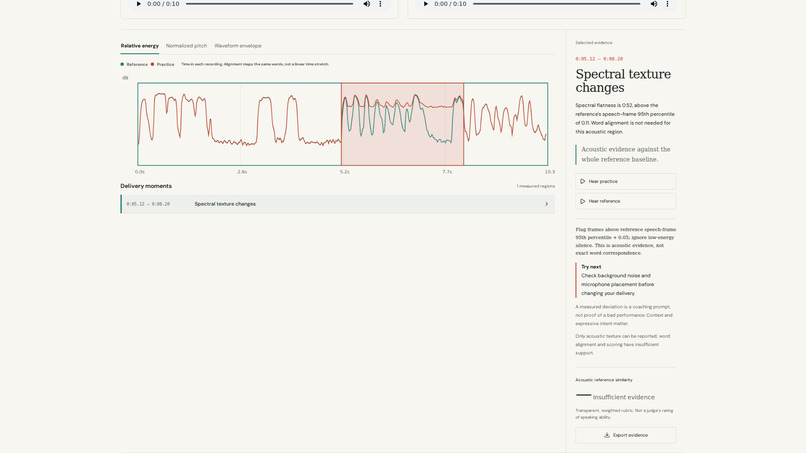Click the Hear practice button
This screenshot has height=453, width=806.
pos(626,182)
